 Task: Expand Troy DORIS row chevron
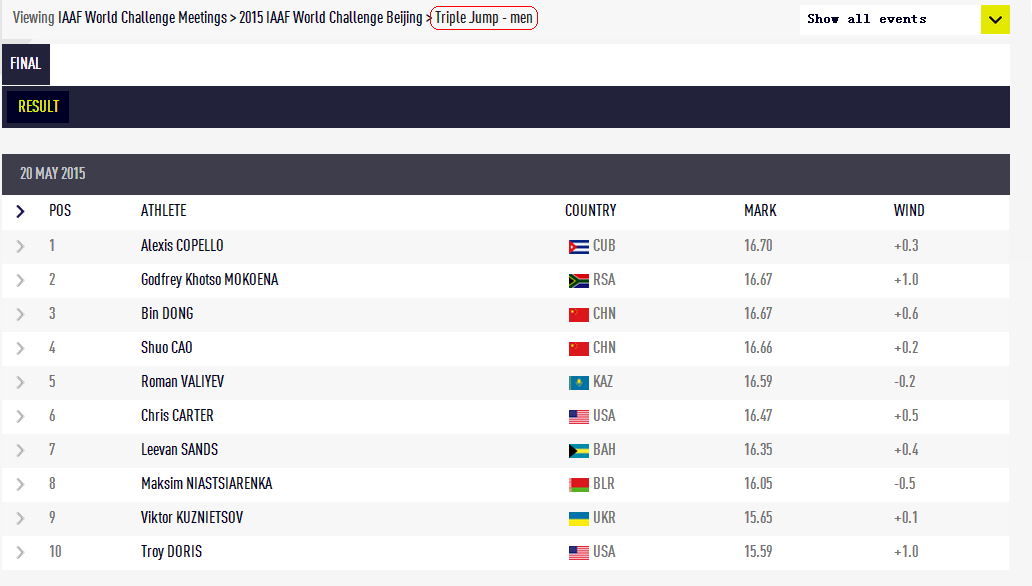20,552
